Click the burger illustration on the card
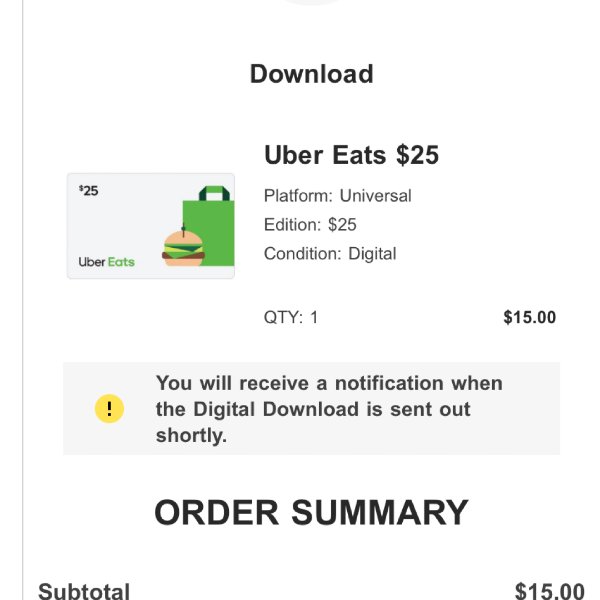 coord(183,246)
